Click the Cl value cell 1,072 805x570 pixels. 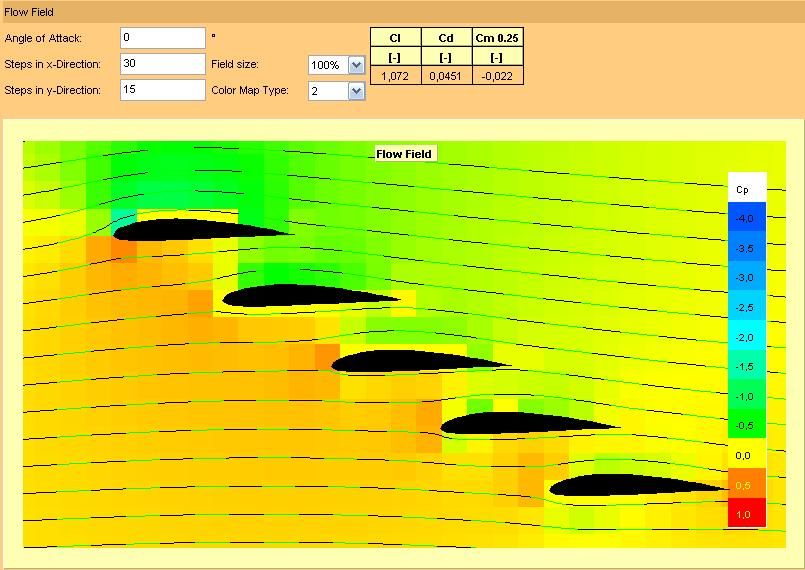[x=395, y=76]
